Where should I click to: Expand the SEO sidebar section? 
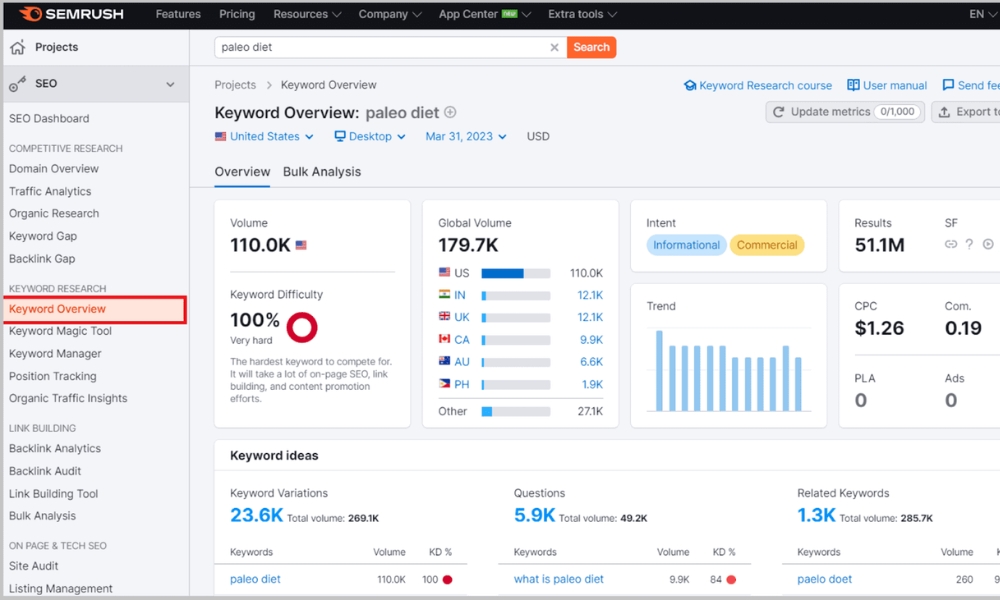coord(170,84)
